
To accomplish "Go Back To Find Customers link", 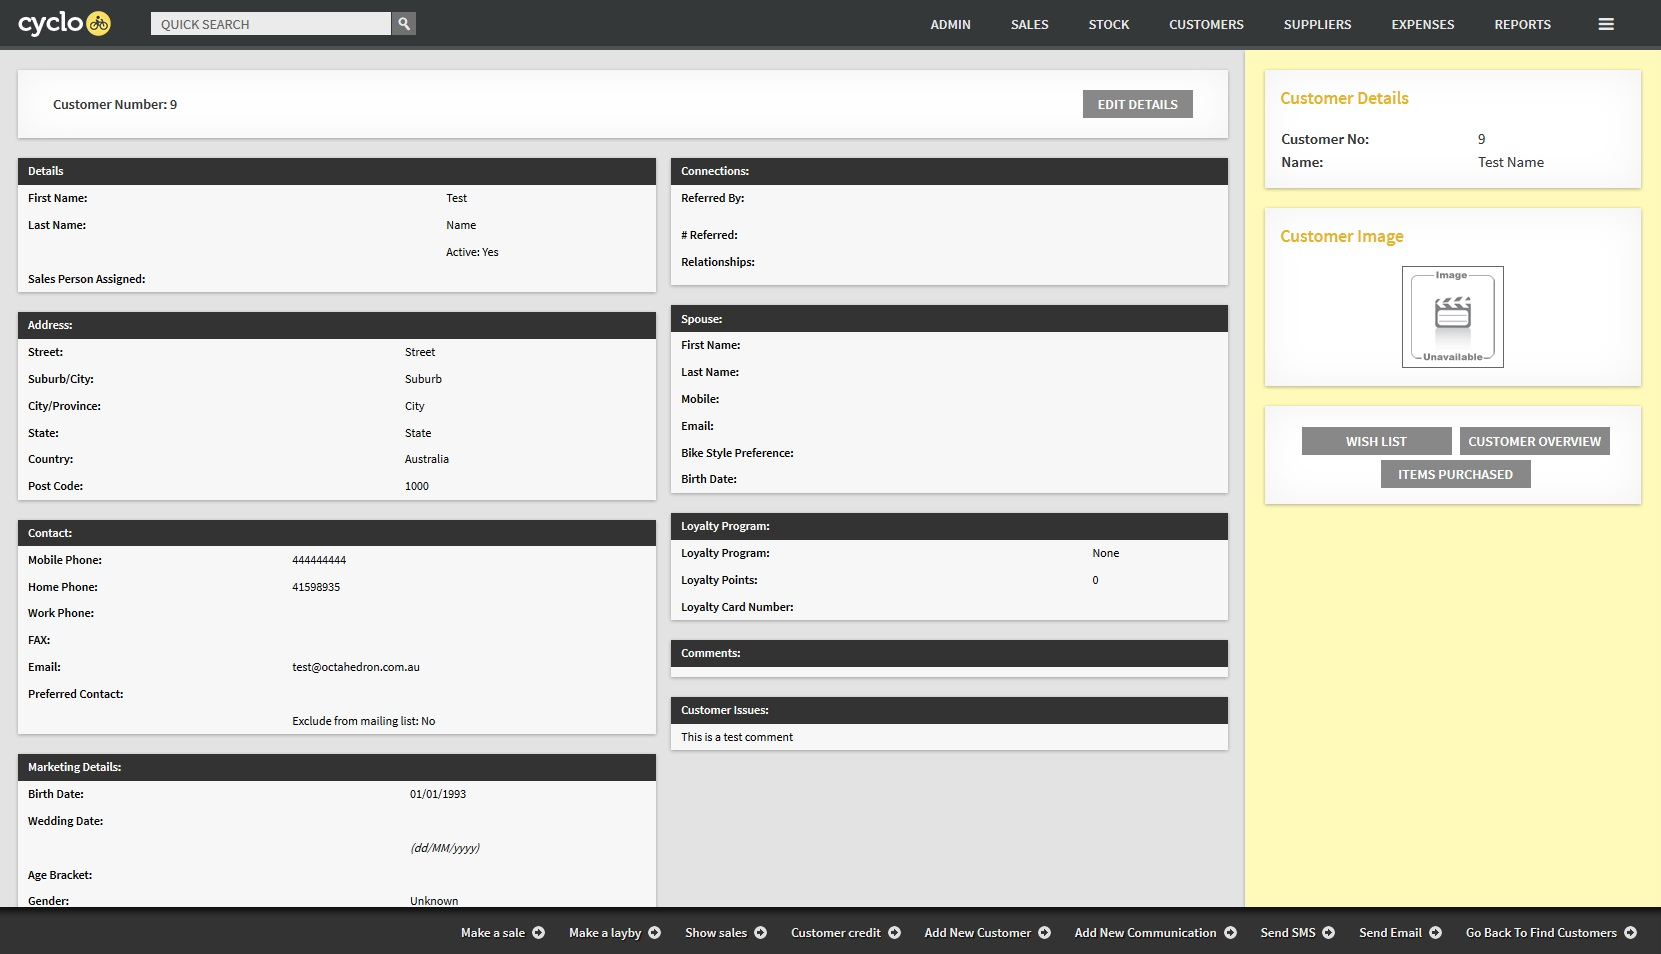I will tap(1541, 933).
